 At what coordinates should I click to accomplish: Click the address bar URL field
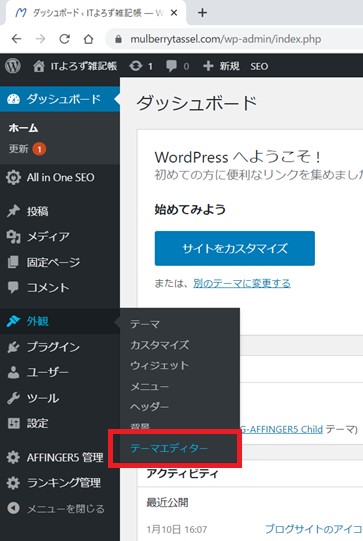[235, 39]
